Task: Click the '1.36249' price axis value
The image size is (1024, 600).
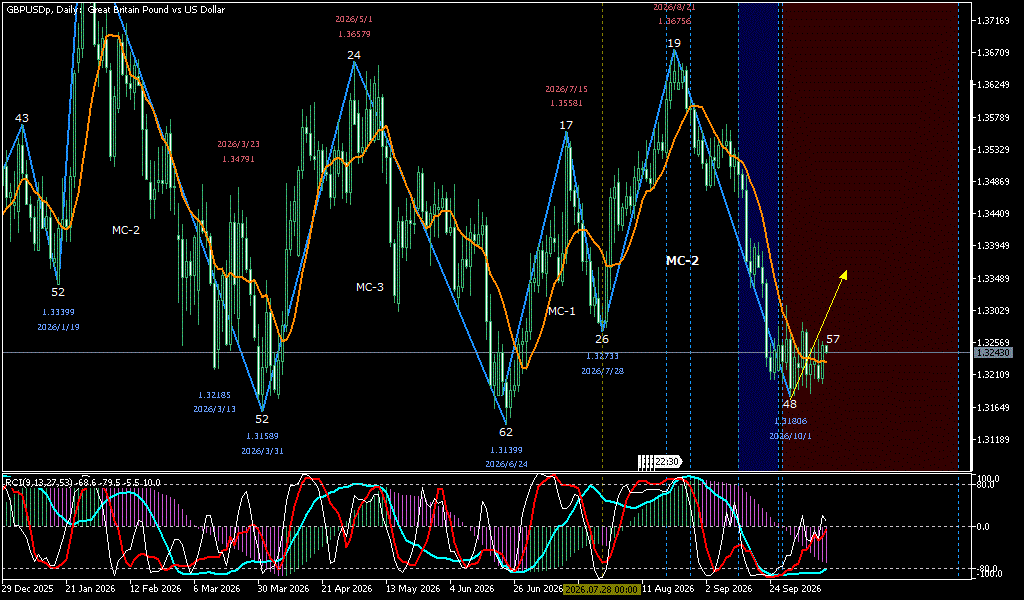Action: 993,85
